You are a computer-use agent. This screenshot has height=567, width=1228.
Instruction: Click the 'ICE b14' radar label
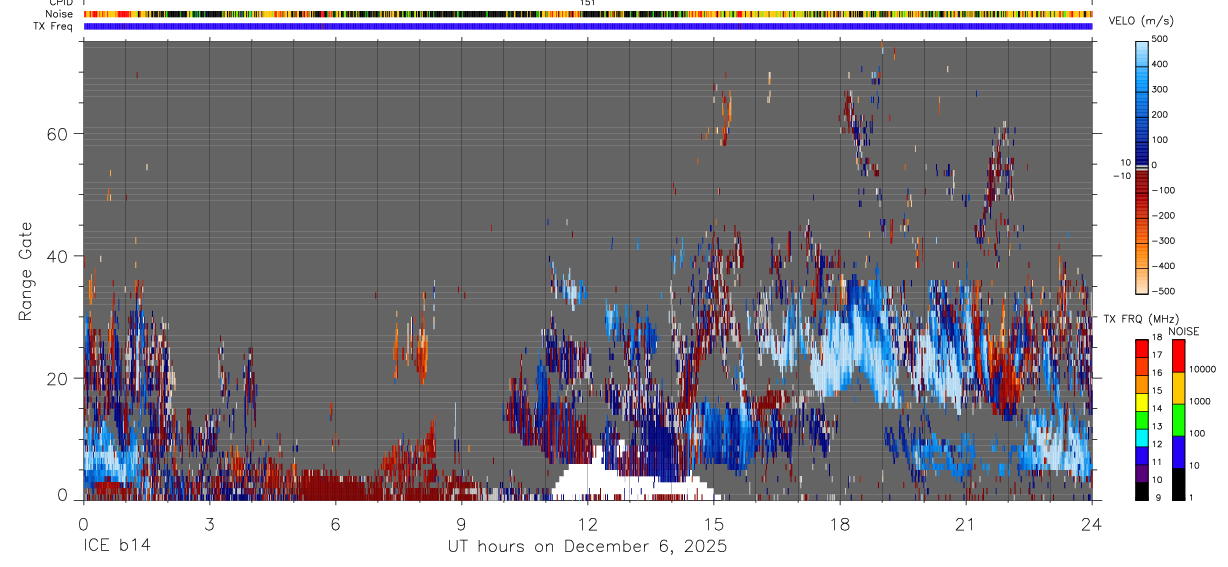point(116,547)
